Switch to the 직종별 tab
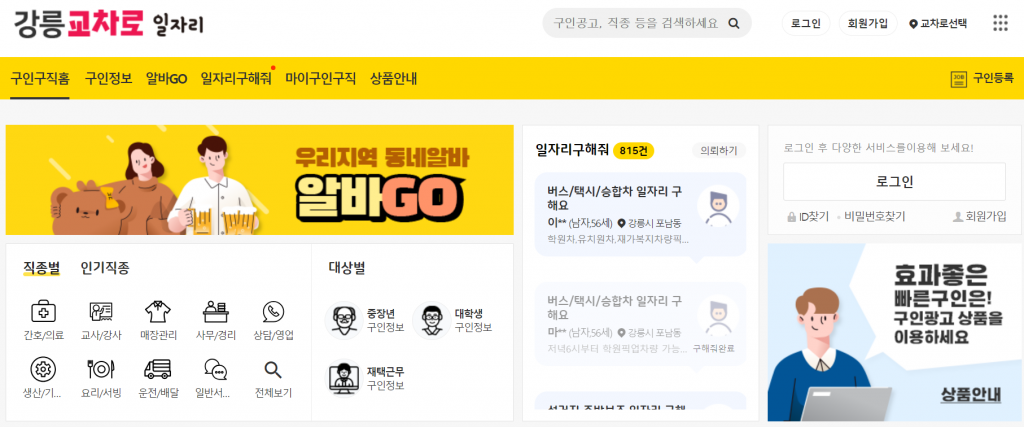The image size is (1024, 427). tap(41, 268)
